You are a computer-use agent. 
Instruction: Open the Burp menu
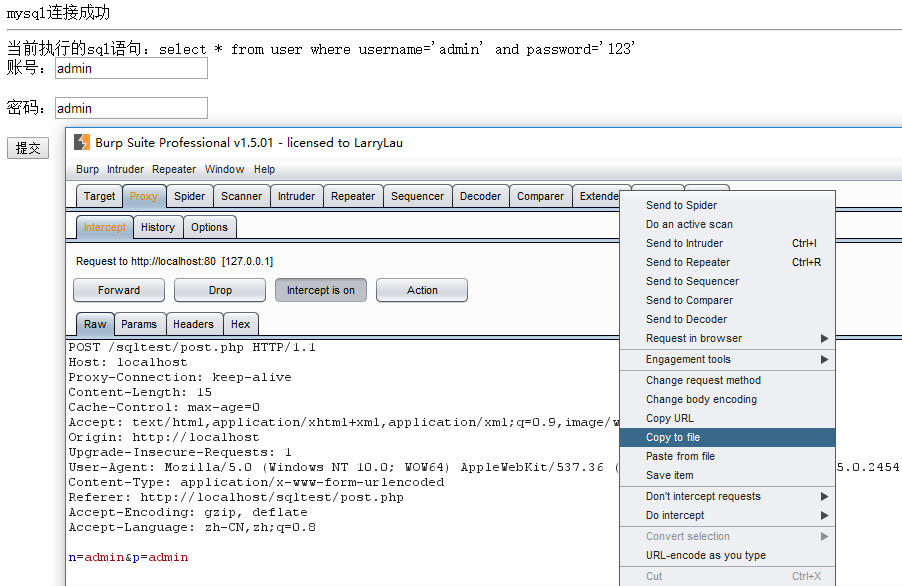[x=87, y=169]
